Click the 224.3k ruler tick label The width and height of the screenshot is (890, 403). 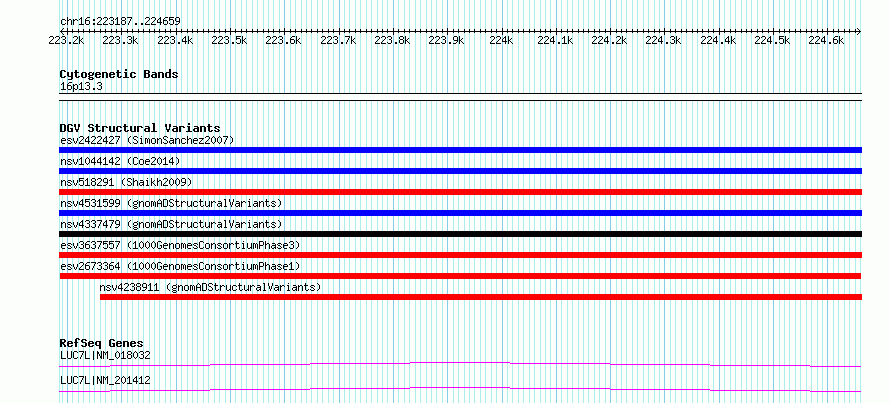coord(664,40)
